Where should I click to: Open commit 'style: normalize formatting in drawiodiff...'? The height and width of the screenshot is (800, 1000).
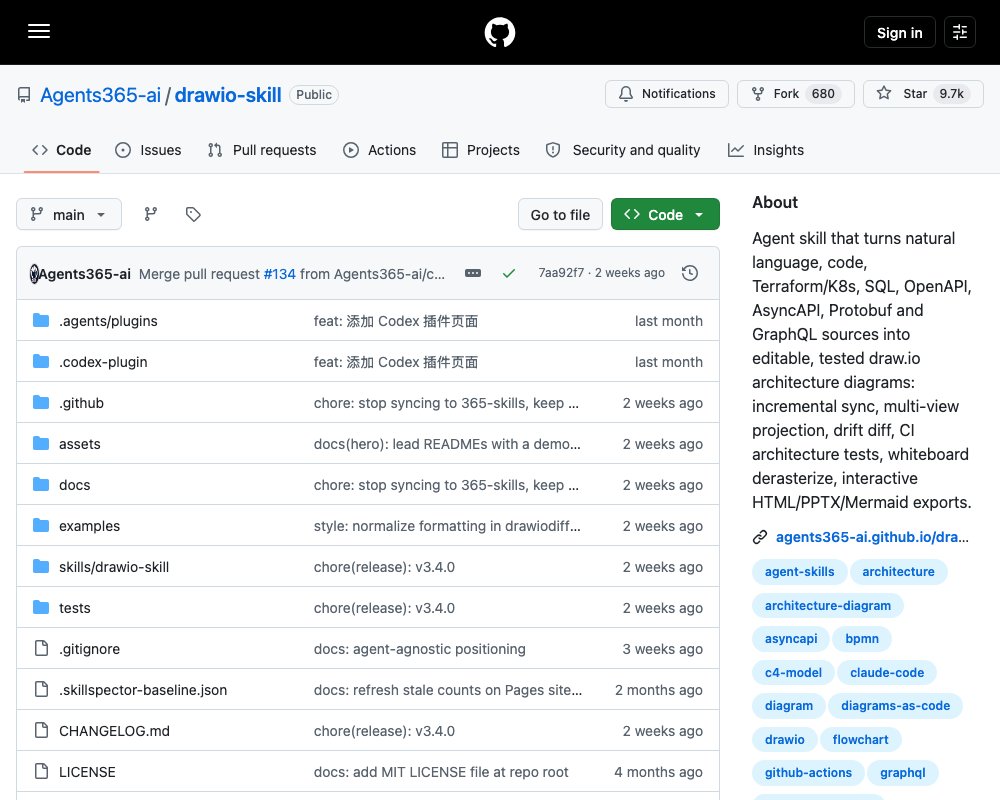(447, 526)
